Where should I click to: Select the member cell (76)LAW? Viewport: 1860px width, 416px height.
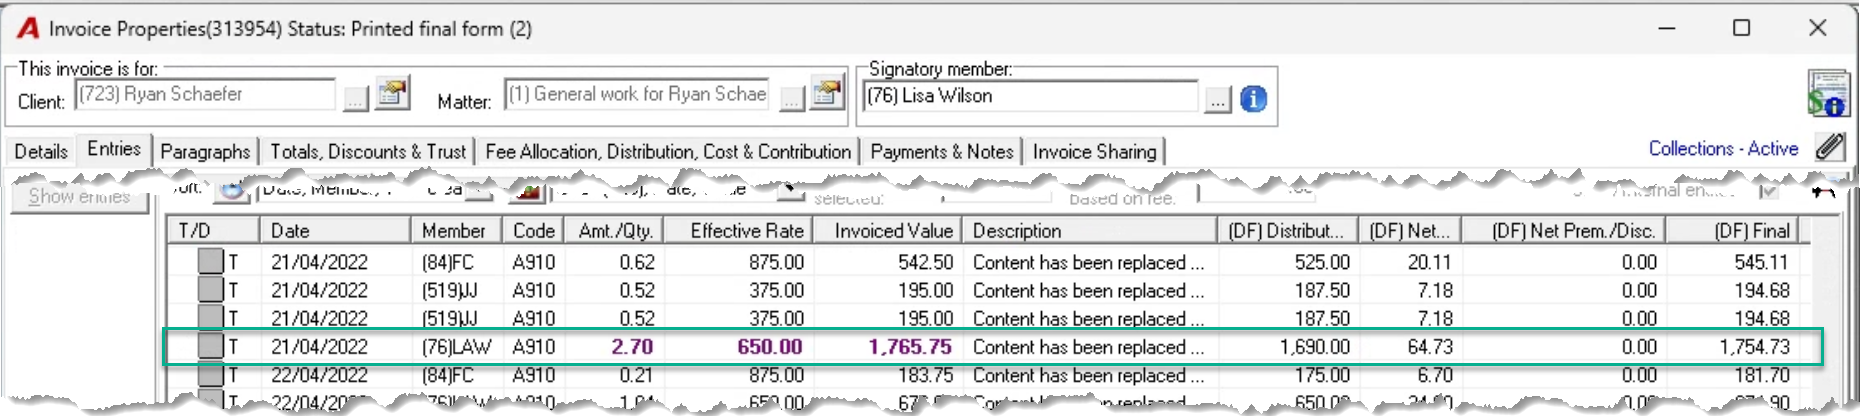[x=456, y=347]
